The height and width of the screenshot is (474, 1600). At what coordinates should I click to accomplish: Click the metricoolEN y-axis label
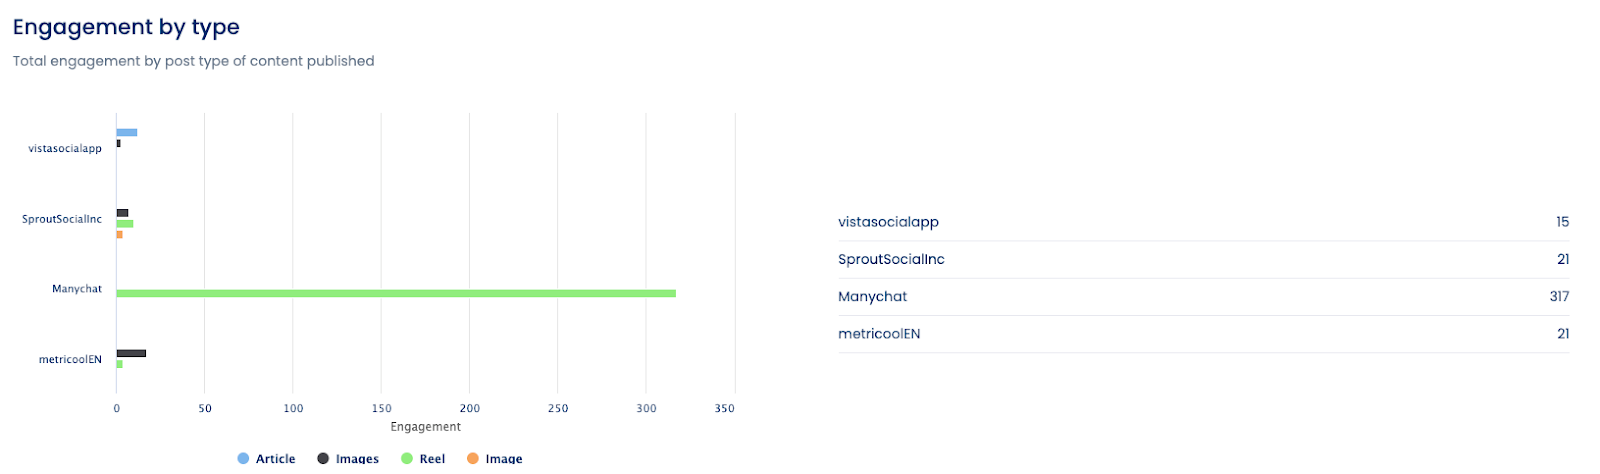(x=70, y=360)
